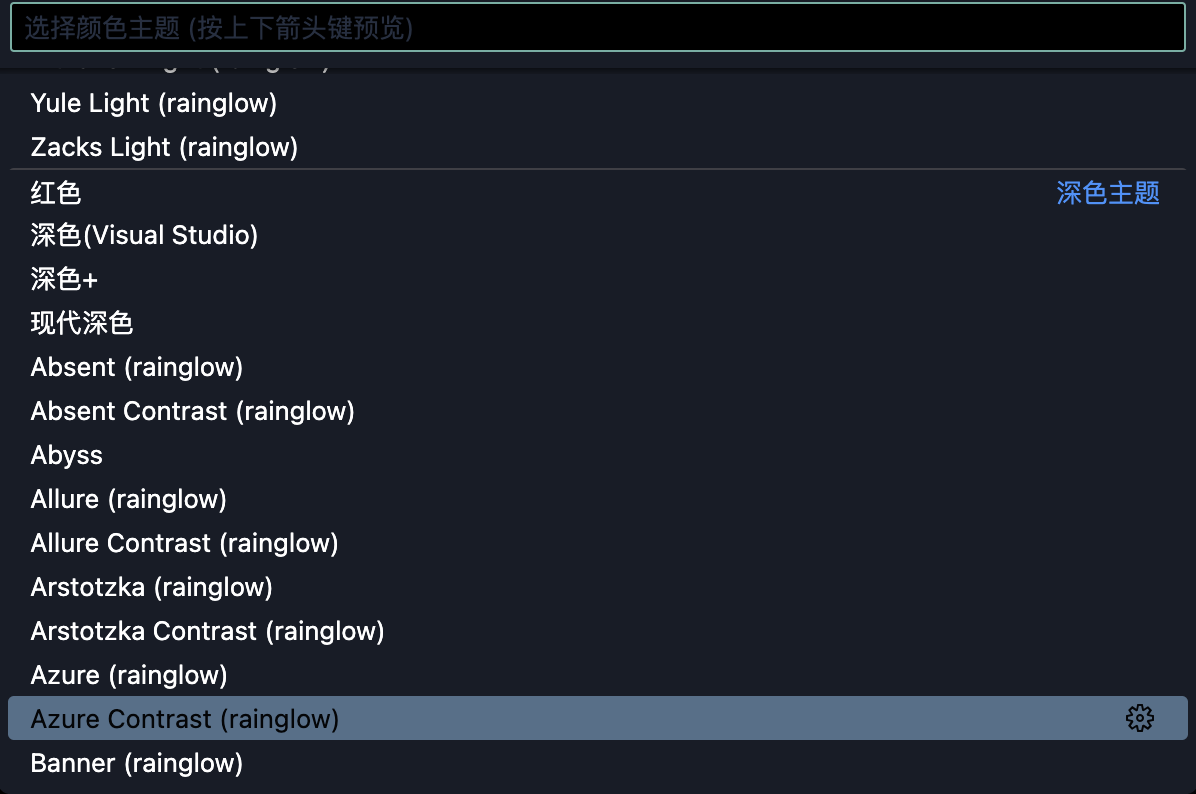Select the 深色+ theme
This screenshot has height=794, width=1196.
[598, 279]
